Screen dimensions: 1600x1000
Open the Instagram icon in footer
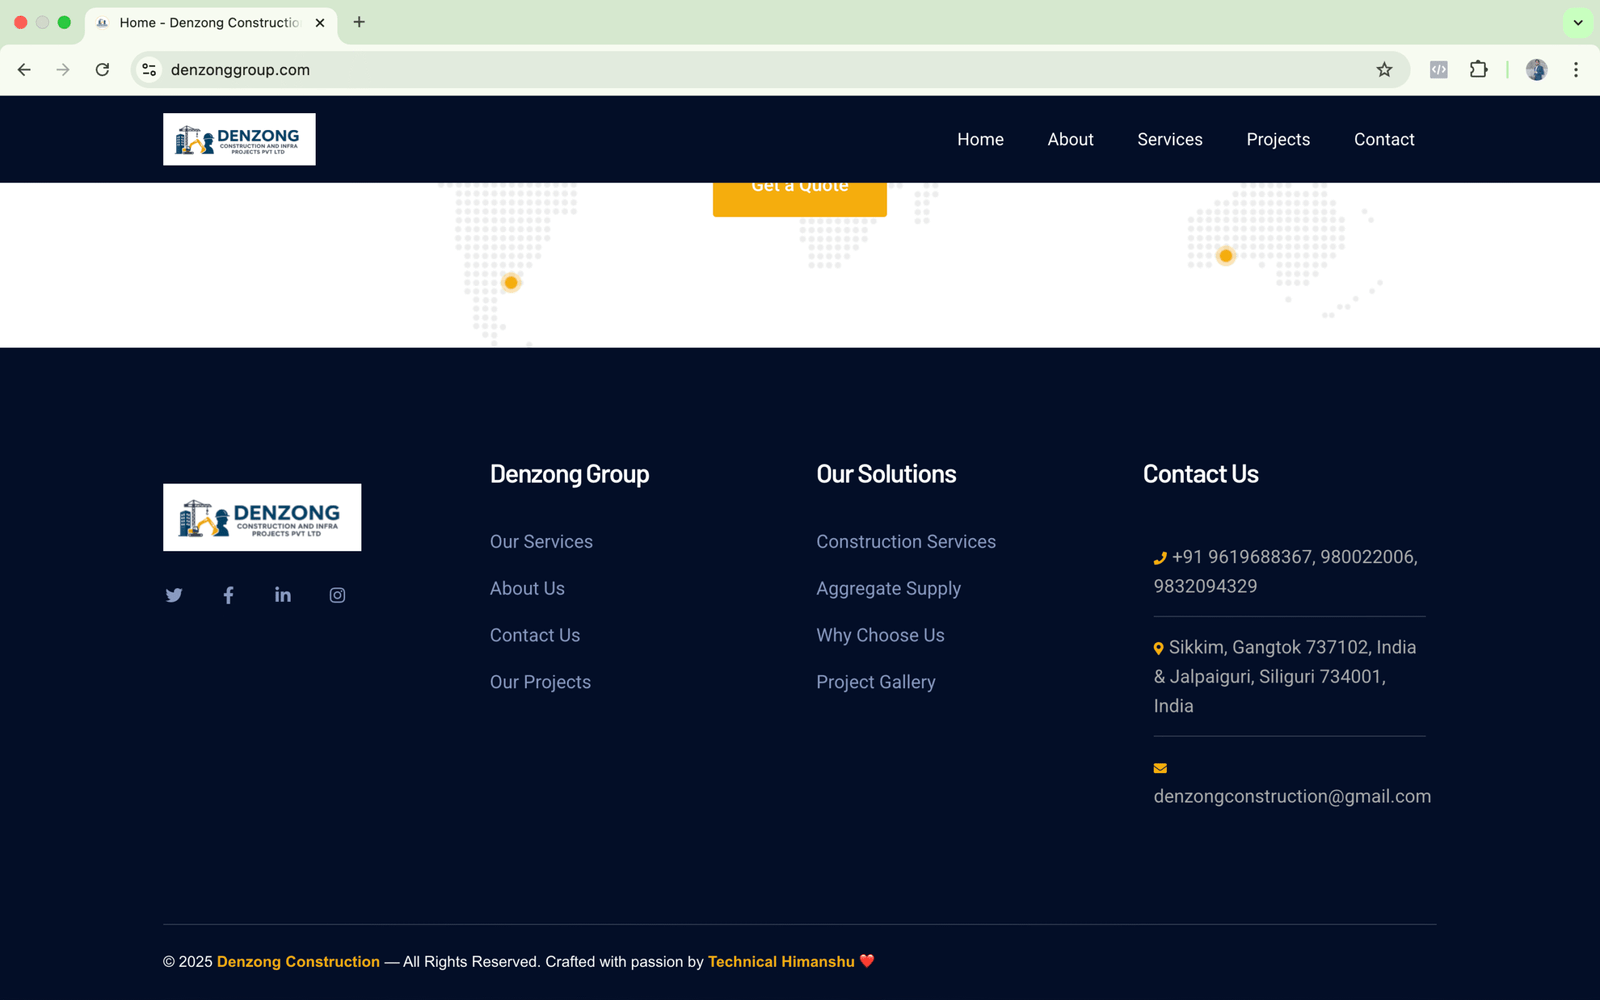(x=337, y=595)
